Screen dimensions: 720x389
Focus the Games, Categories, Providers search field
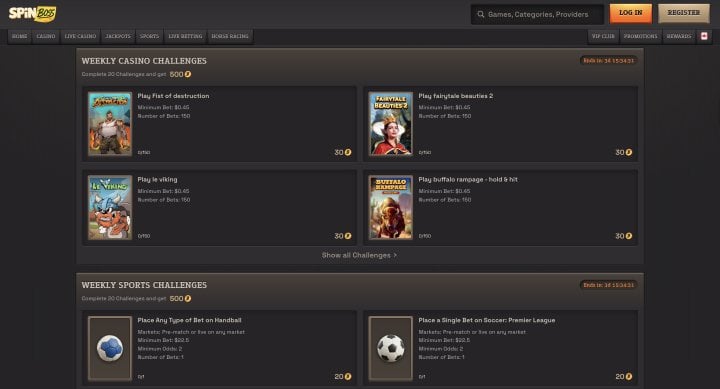tap(537, 14)
